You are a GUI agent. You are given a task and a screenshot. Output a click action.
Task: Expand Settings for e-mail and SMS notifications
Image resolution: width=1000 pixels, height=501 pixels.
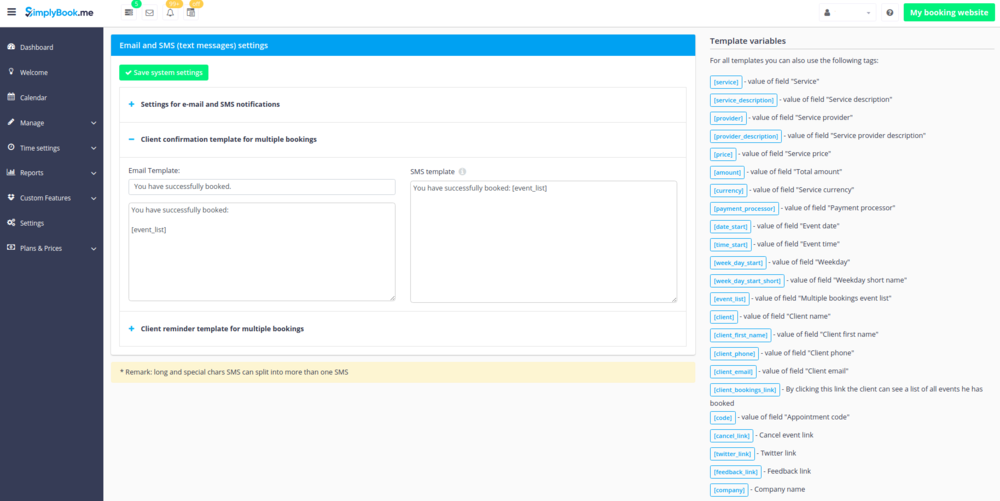pos(210,104)
